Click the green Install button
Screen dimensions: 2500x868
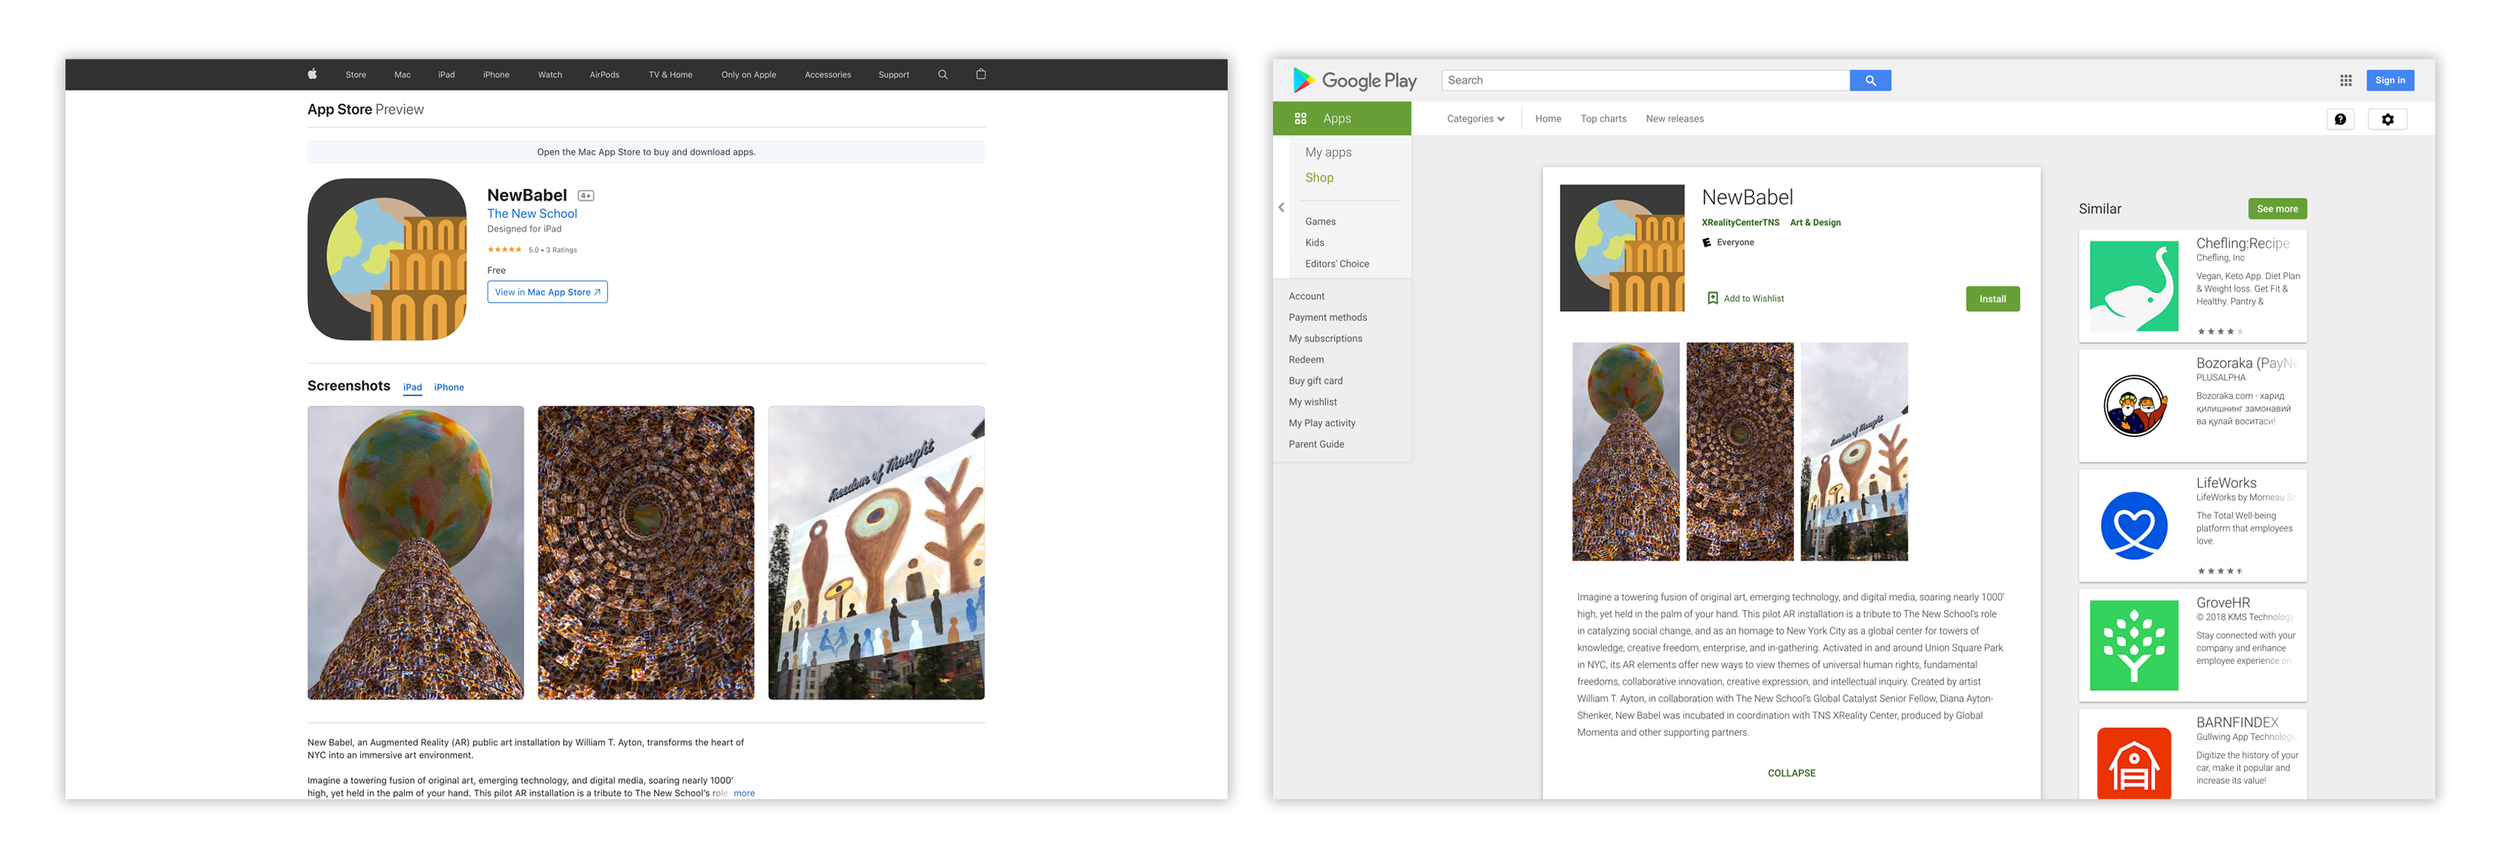[1992, 299]
